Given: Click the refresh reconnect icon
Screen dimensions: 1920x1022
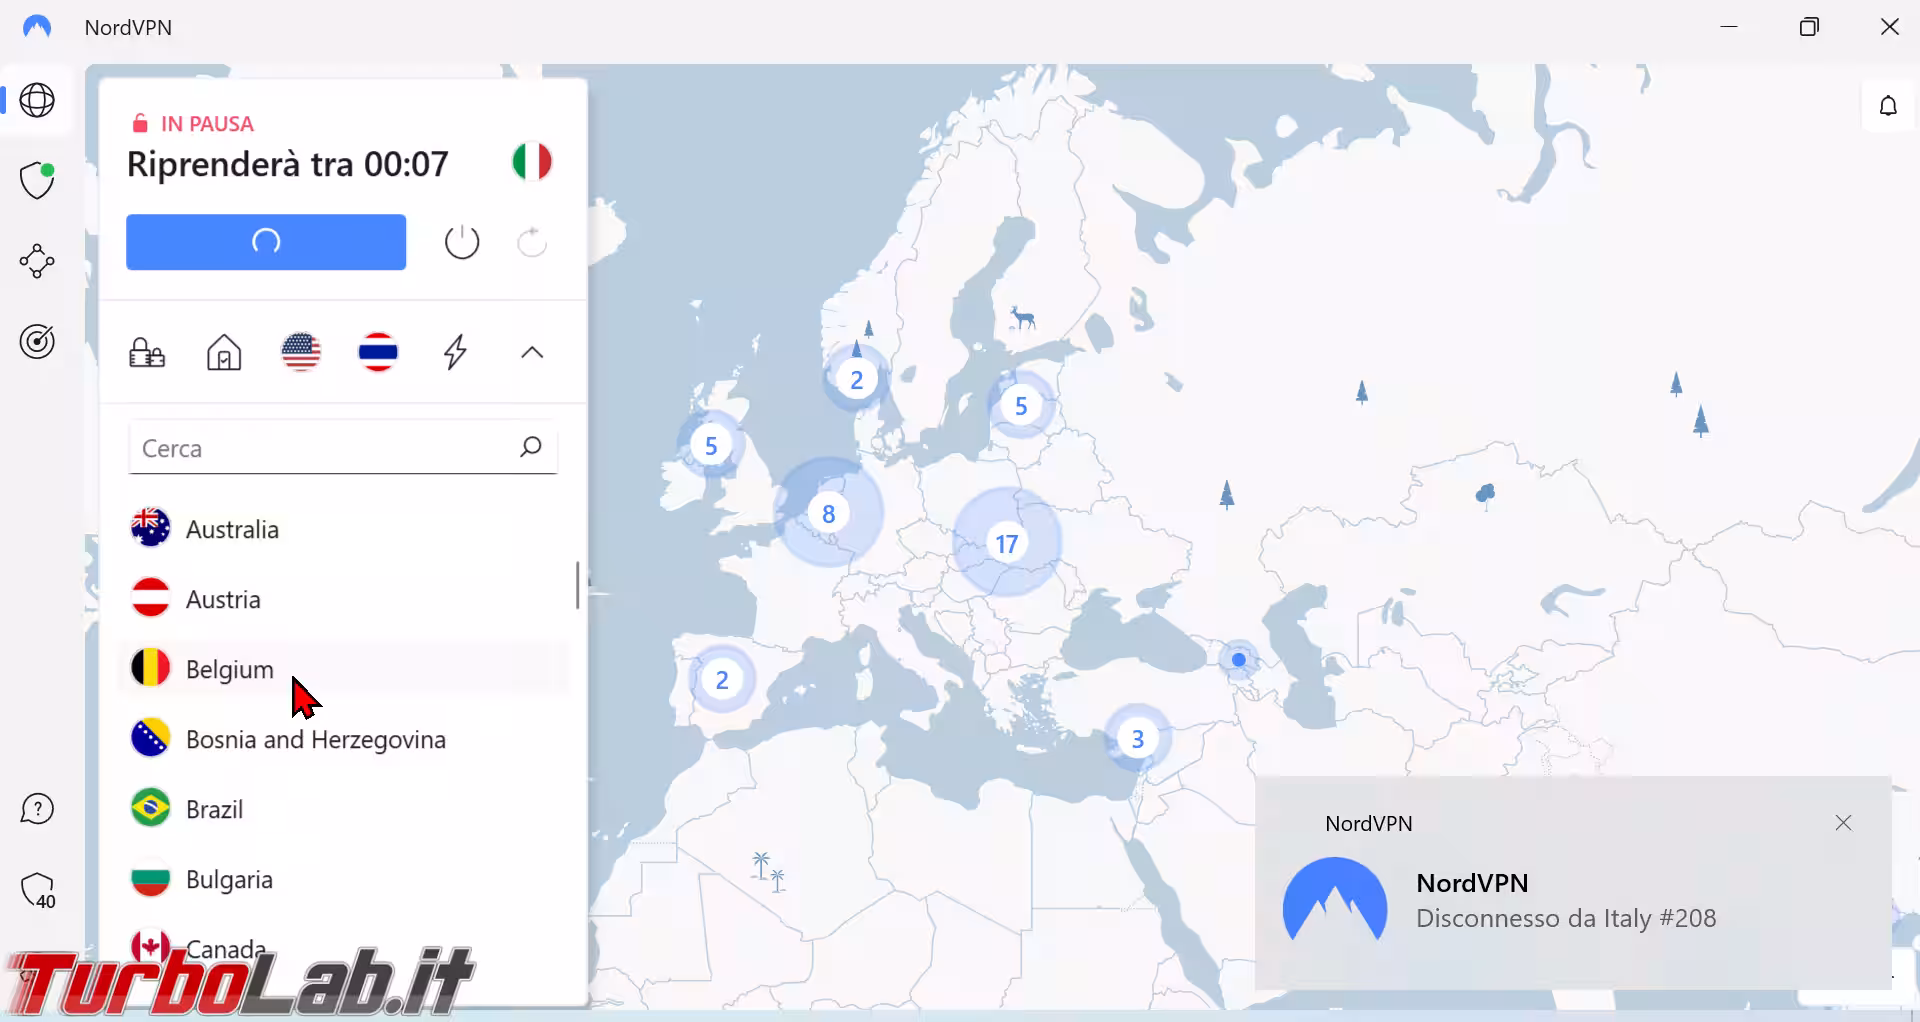Looking at the screenshot, I should tap(532, 242).
